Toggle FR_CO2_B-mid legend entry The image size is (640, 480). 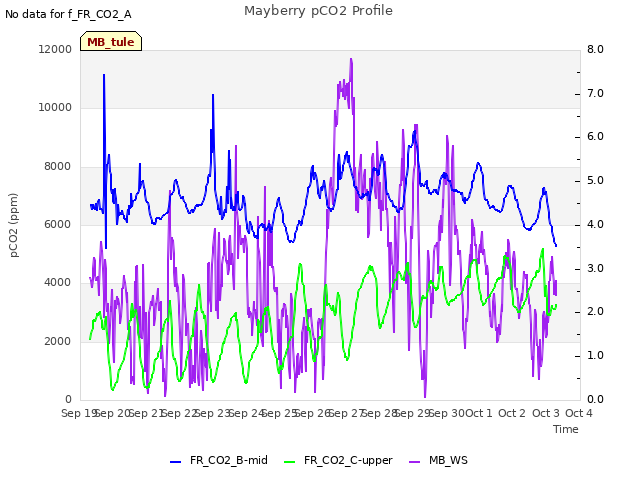coord(219,460)
